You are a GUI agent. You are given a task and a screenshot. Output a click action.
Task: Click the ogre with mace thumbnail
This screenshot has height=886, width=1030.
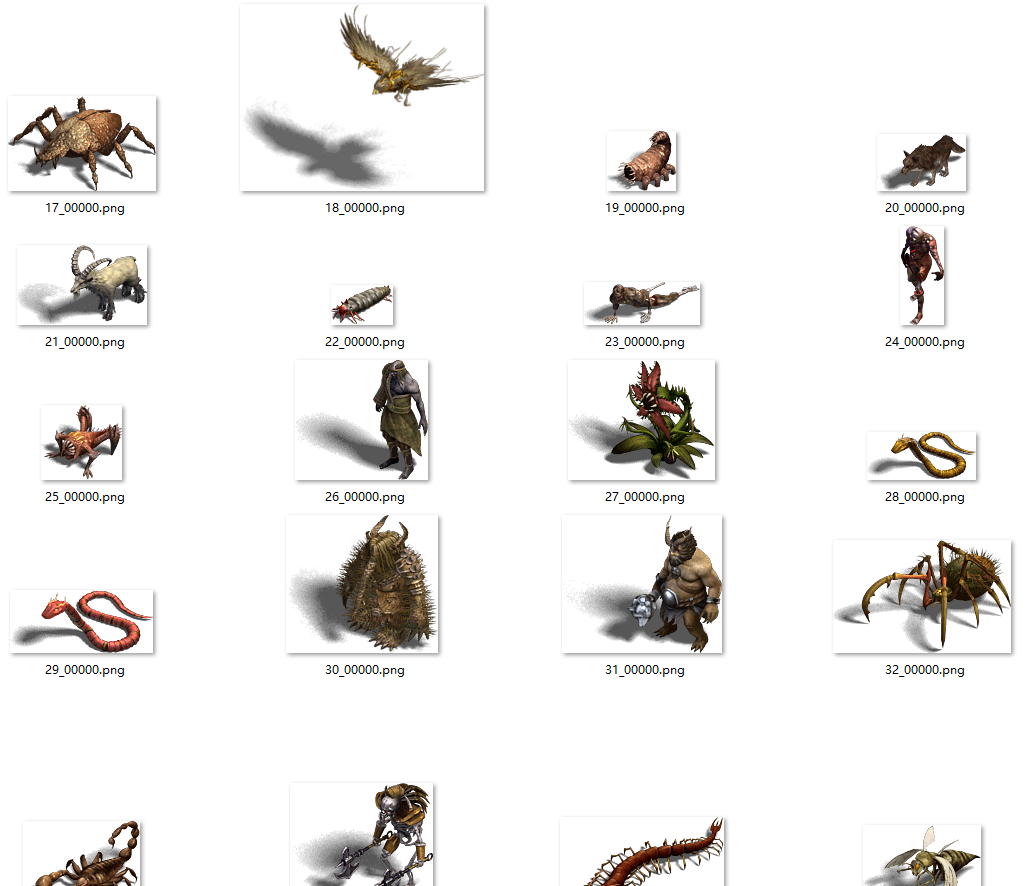pyautogui.click(x=642, y=584)
